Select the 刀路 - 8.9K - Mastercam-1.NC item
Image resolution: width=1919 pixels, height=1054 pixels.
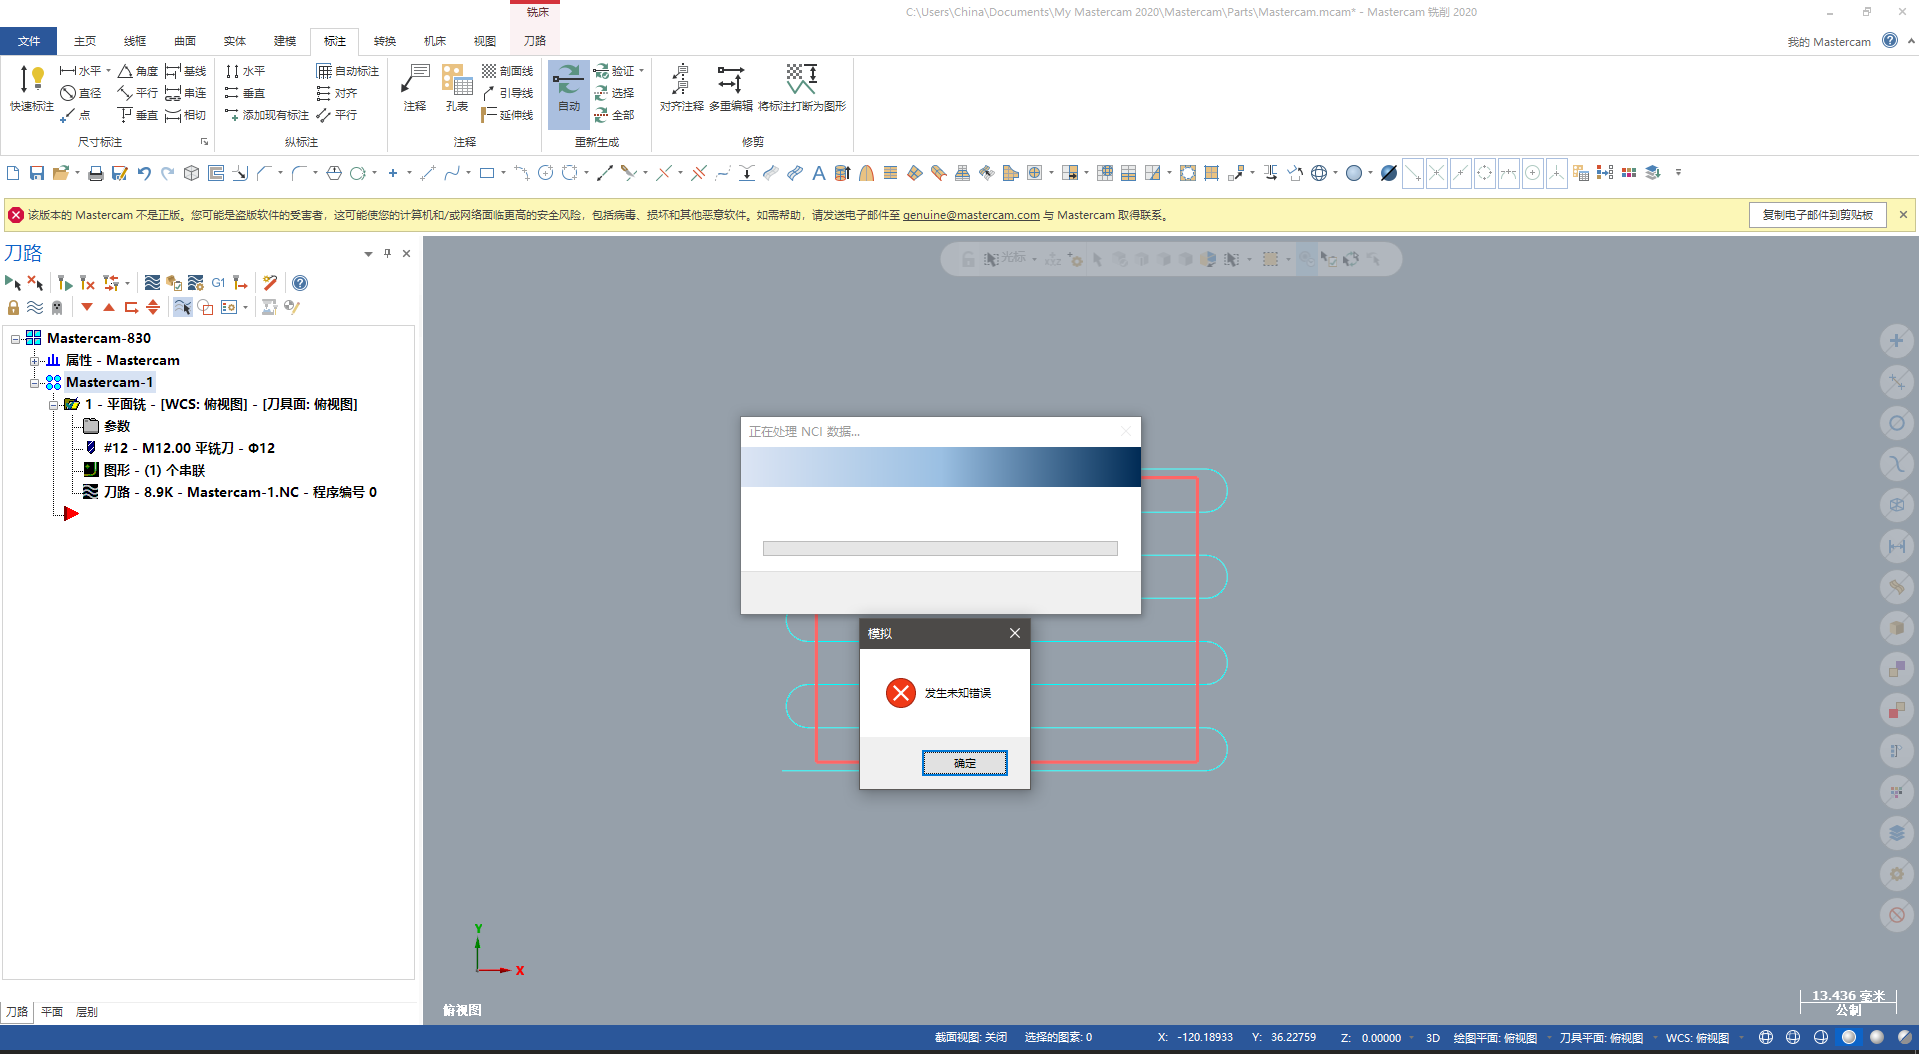240,492
